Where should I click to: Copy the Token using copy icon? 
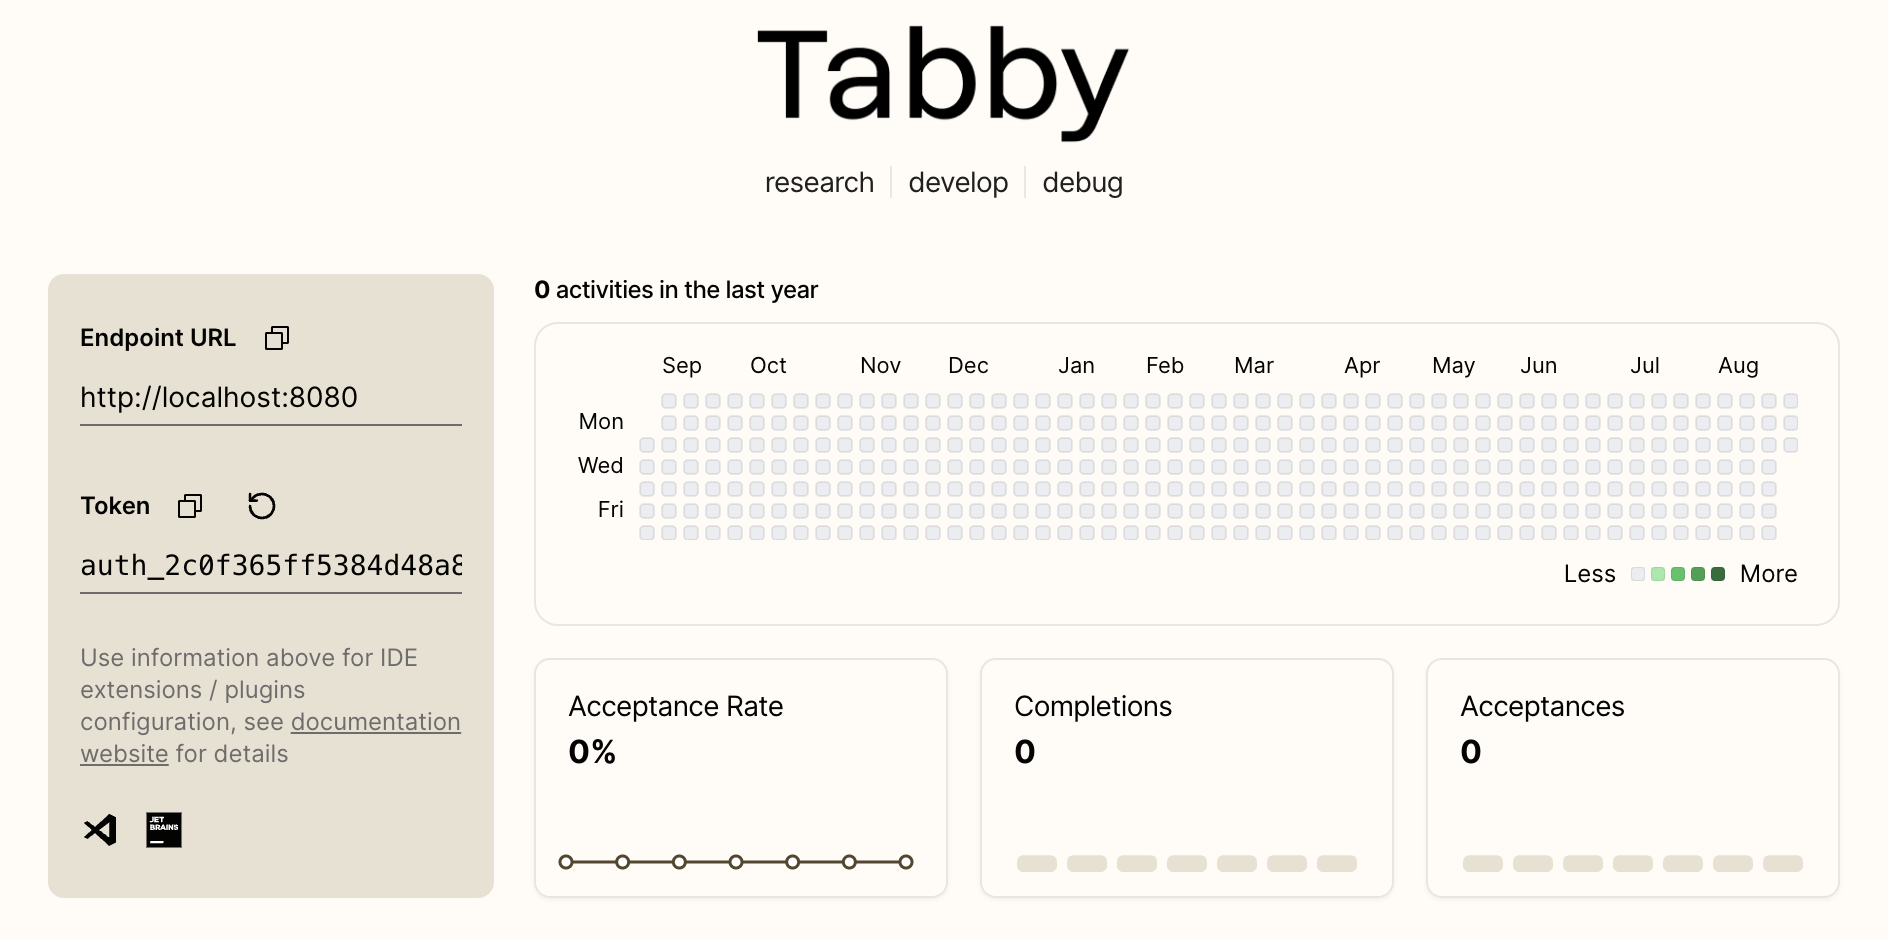(x=190, y=506)
